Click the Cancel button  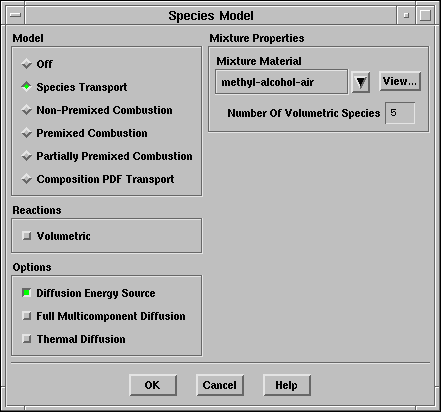pyautogui.click(x=220, y=385)
